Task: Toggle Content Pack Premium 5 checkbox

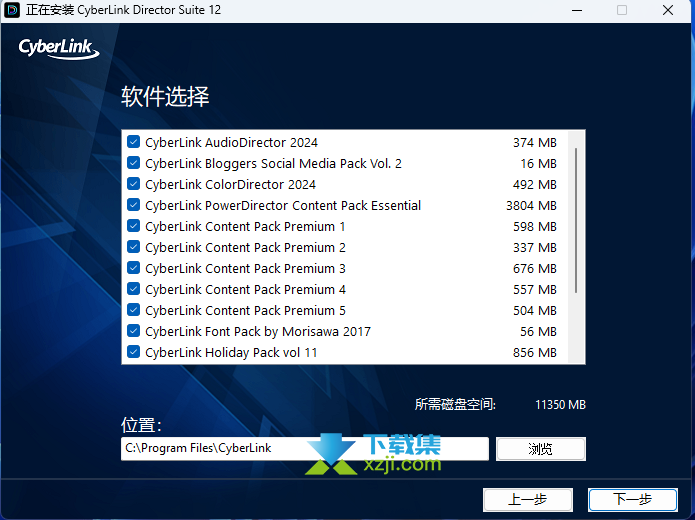Action: pyautogui.click(x=133, y=310)
